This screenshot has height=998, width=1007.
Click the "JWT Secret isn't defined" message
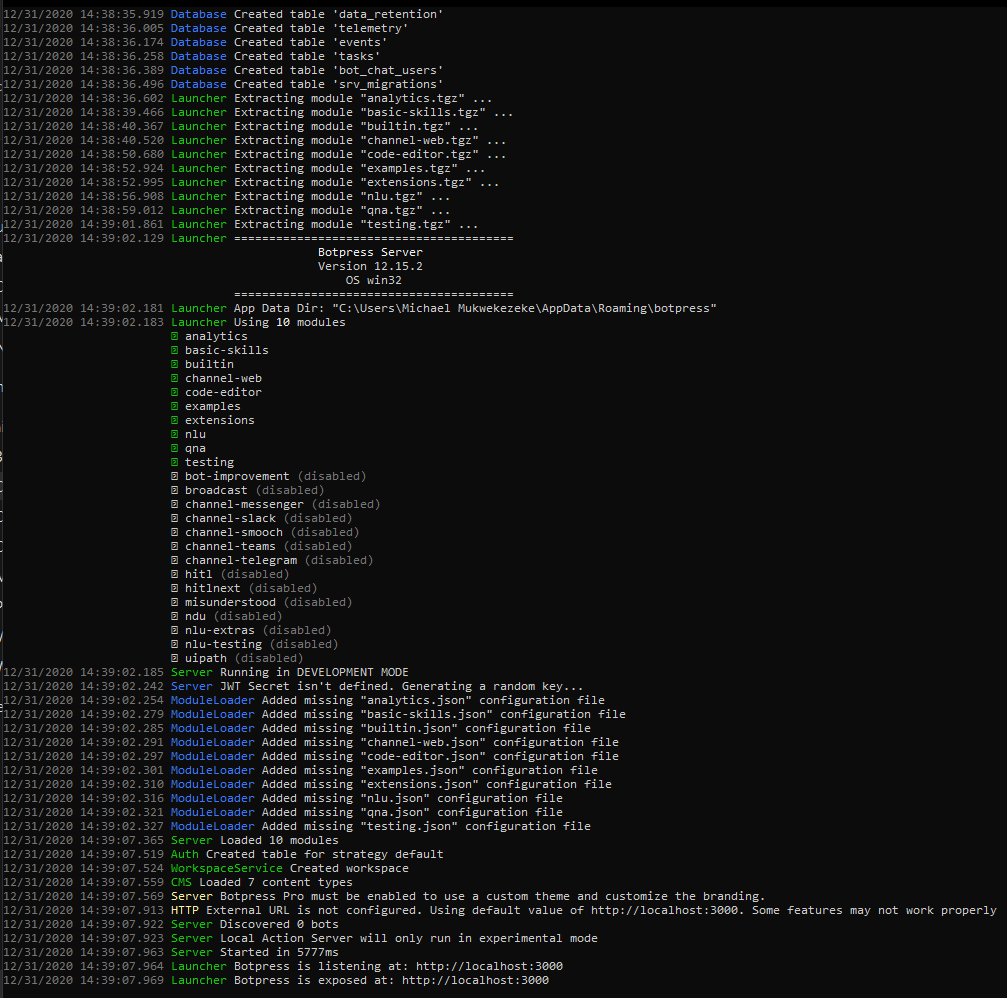pyautogui.click(x=401, y=687)
